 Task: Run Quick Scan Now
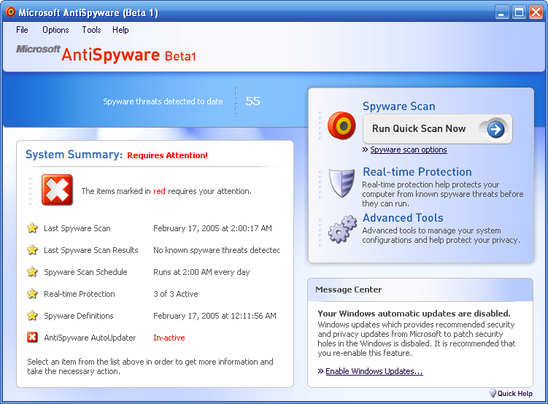tap(438, 129)
